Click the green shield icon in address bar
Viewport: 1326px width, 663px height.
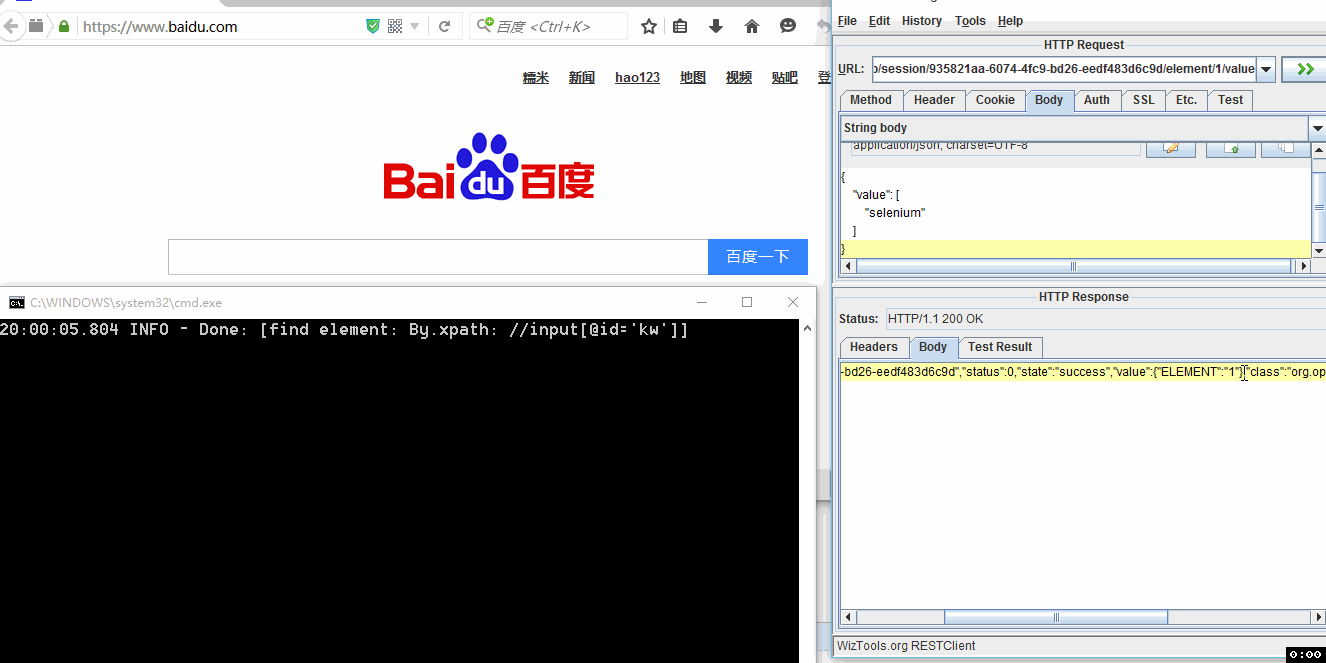(373, 26)
